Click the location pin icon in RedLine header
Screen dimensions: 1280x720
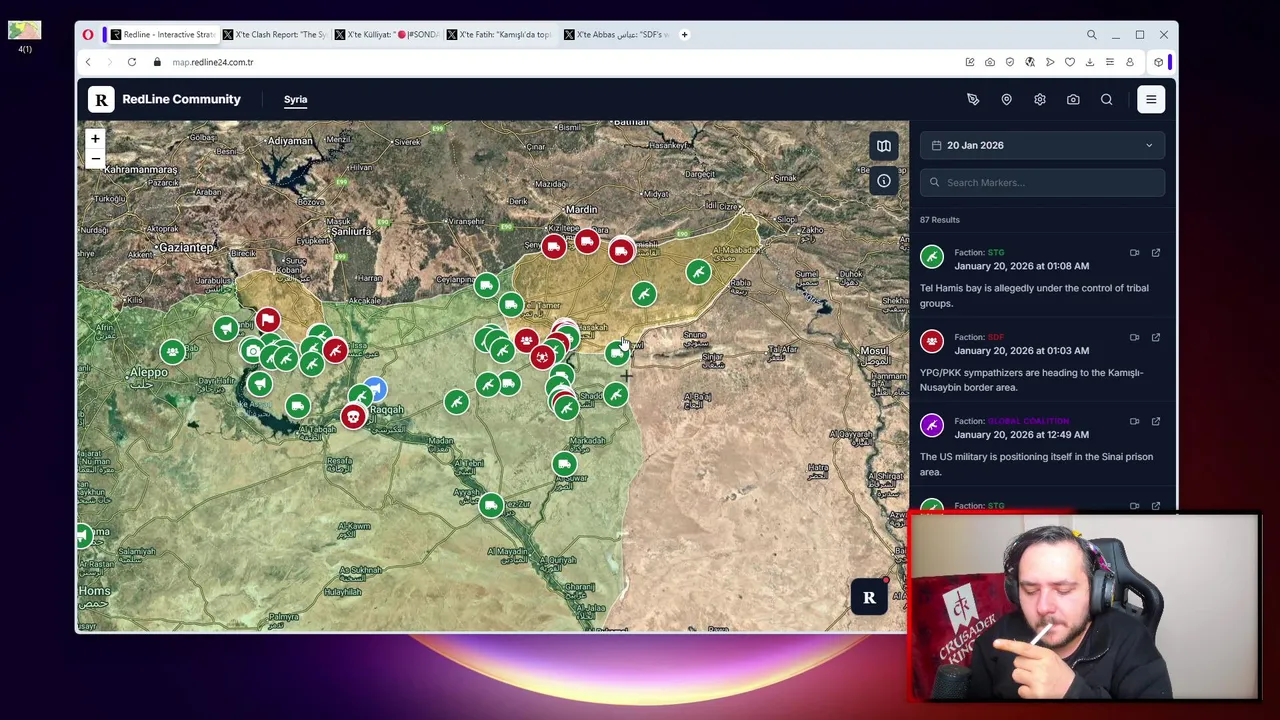click(x=1006, y=99)
